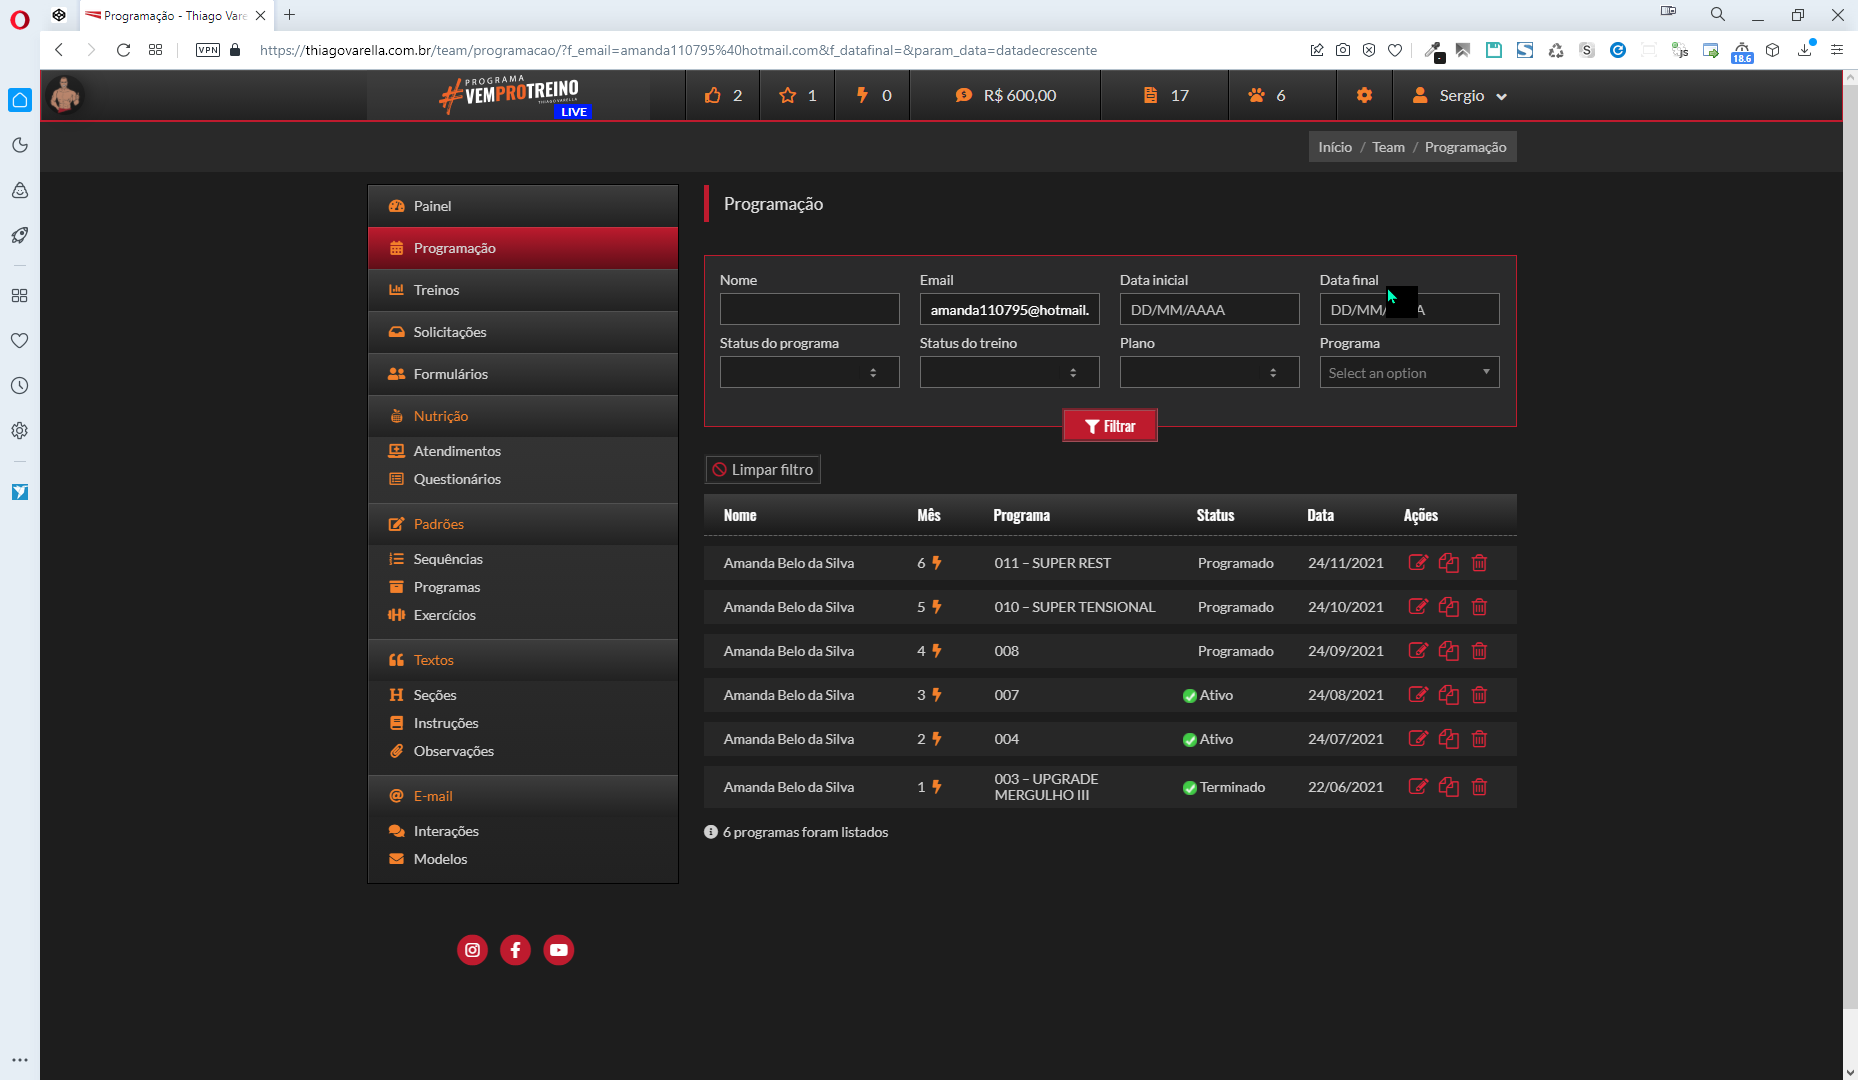
Task: Open YouTube social icon
Action: (x=558, y=950)
